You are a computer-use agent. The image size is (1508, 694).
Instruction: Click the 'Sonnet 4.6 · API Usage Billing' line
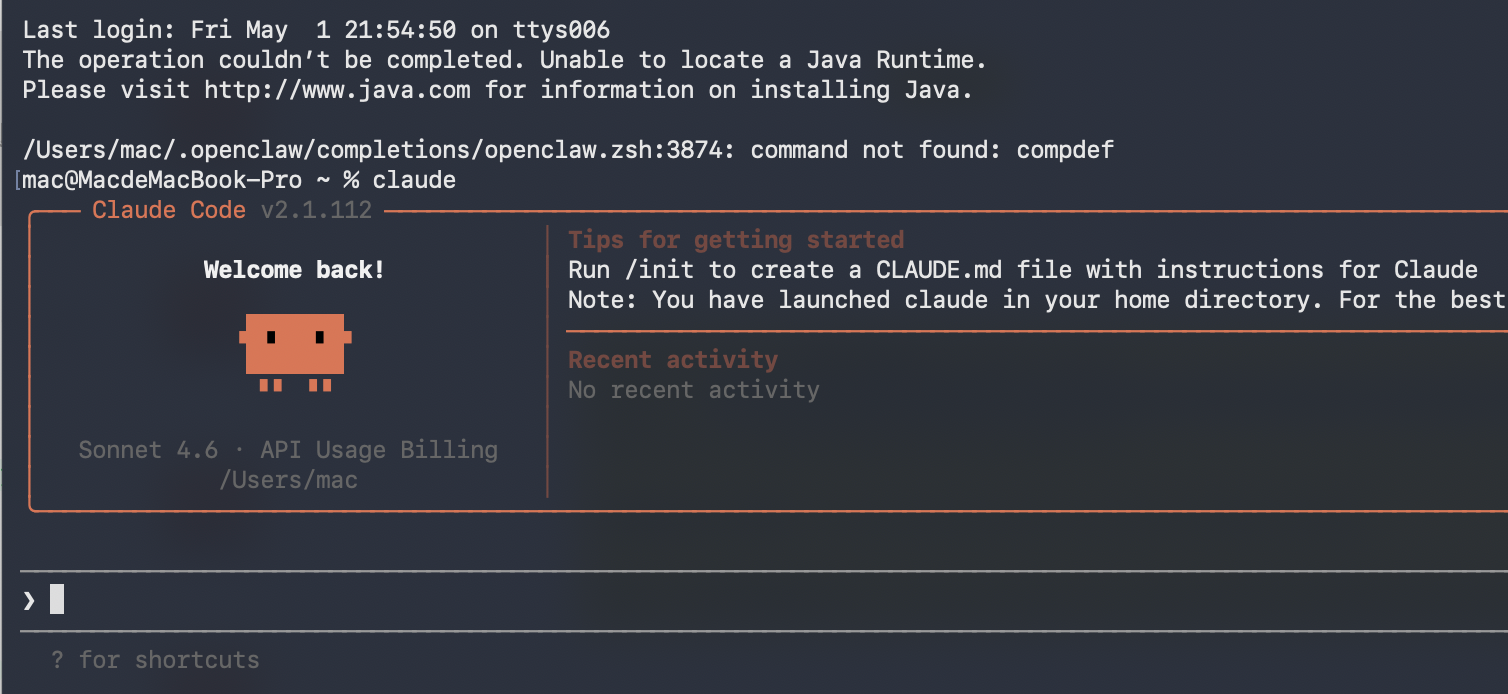[288, 450]
